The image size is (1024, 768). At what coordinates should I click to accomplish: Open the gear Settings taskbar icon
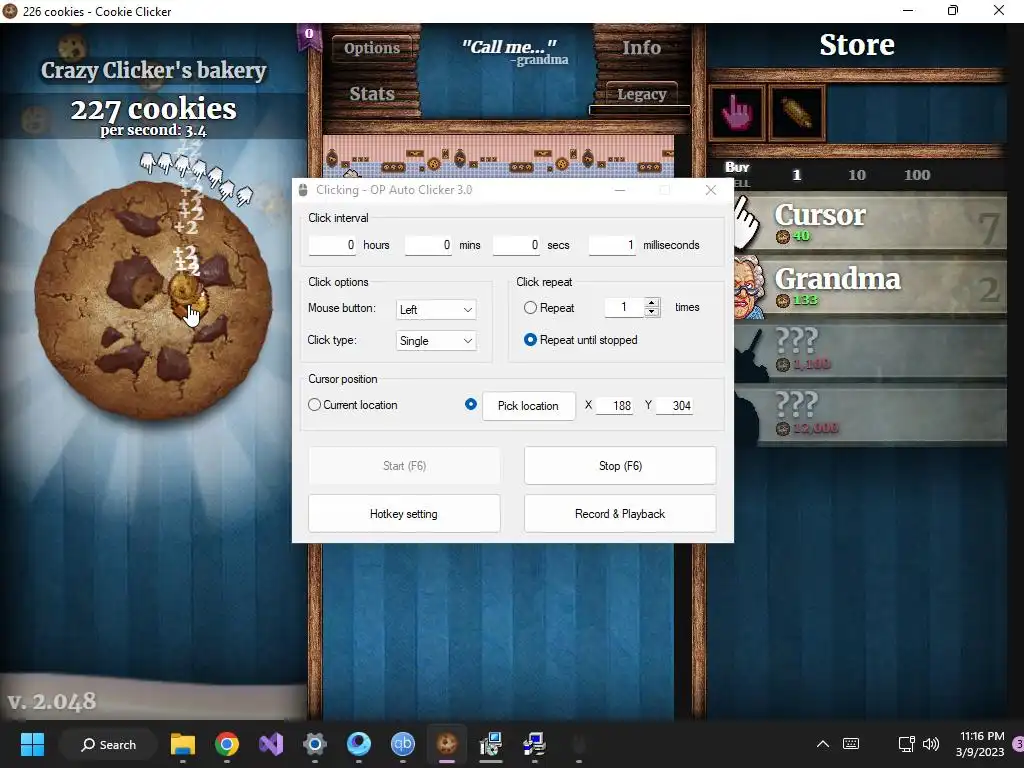pyautogui.click(x=315, y=744)
